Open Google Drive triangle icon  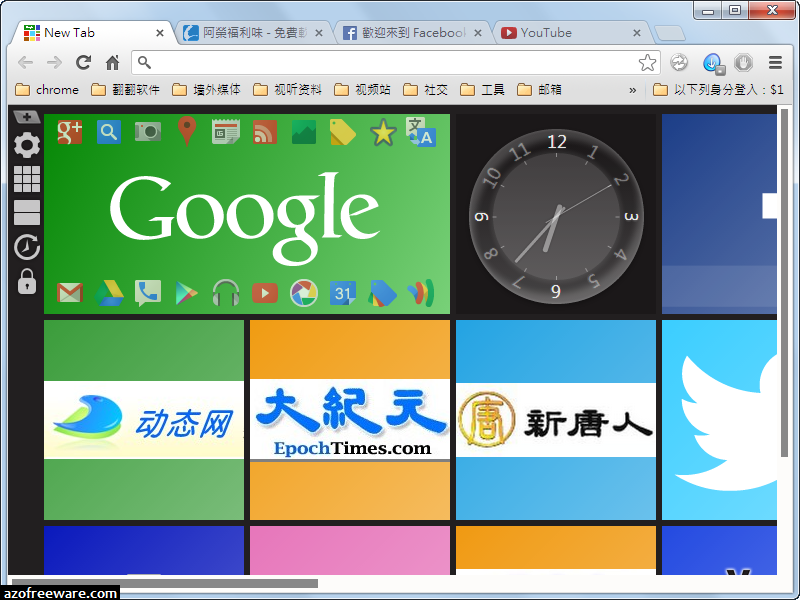click(109, 293)
